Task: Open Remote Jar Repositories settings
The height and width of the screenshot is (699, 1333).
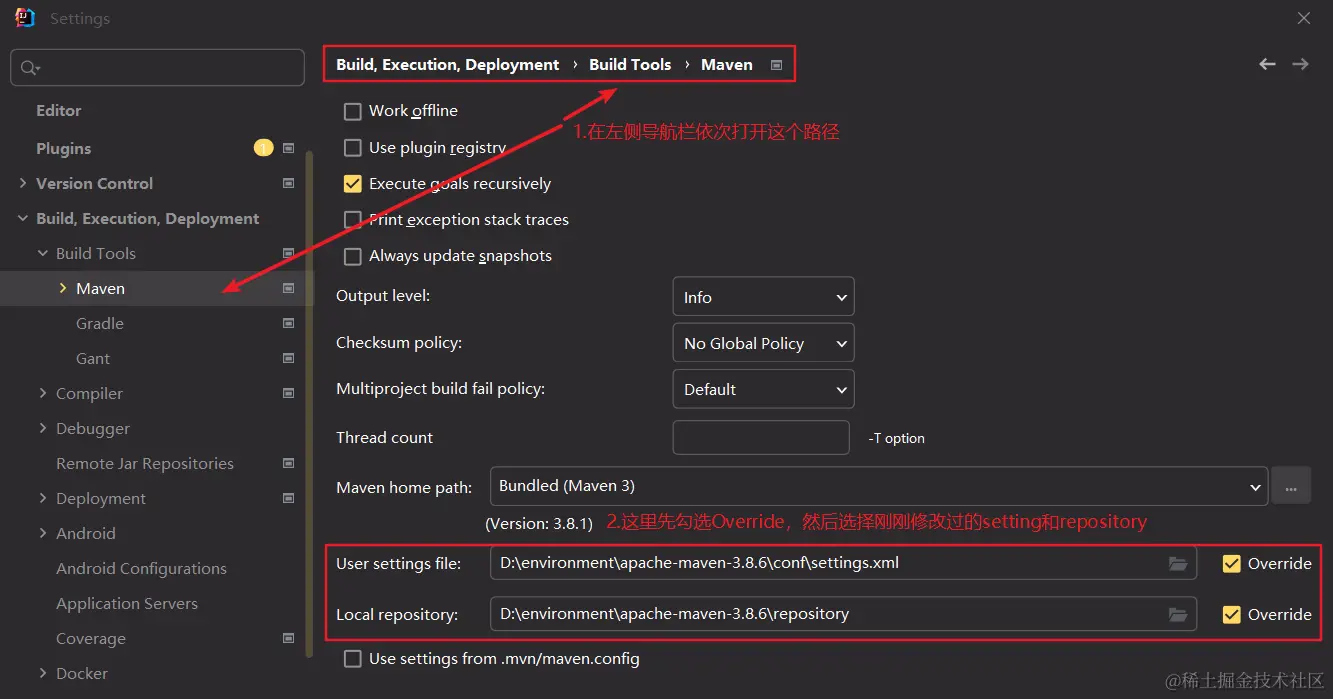Action: click(x=145, y=463)
